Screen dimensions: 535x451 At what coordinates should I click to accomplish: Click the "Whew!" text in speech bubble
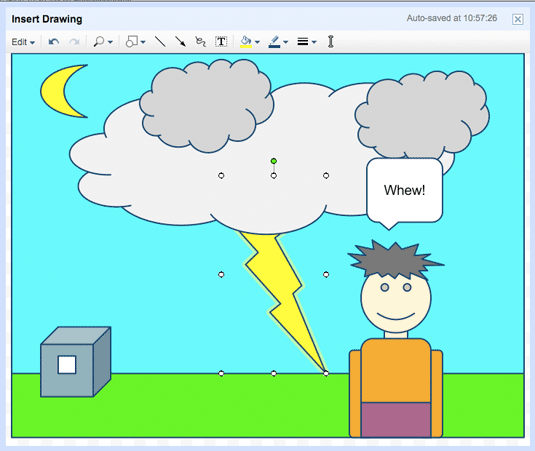[405, 190]
